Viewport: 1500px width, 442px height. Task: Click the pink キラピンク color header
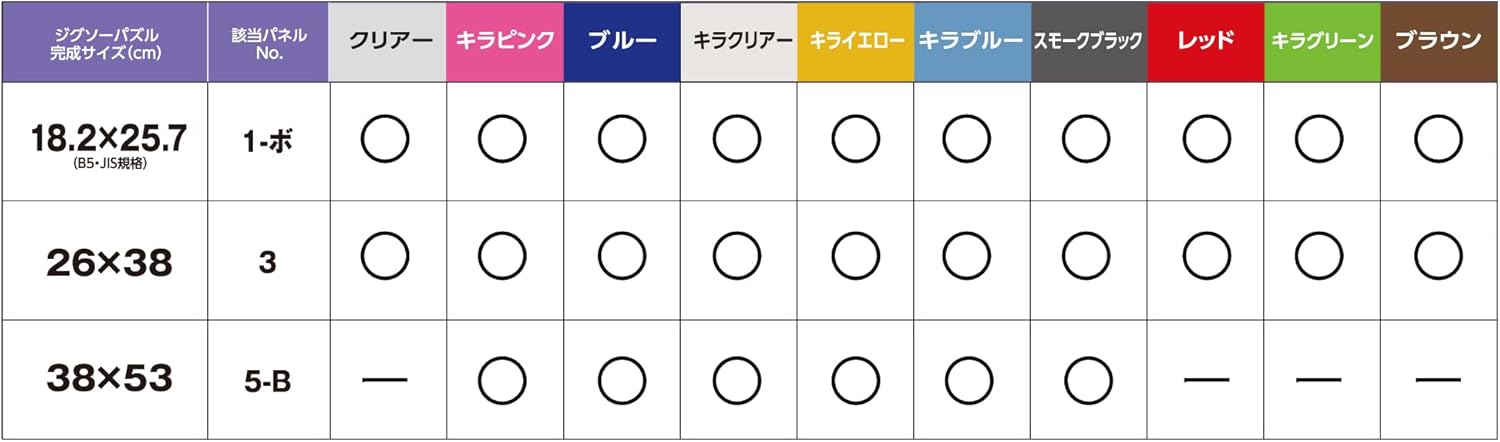[x=505, y=42]
